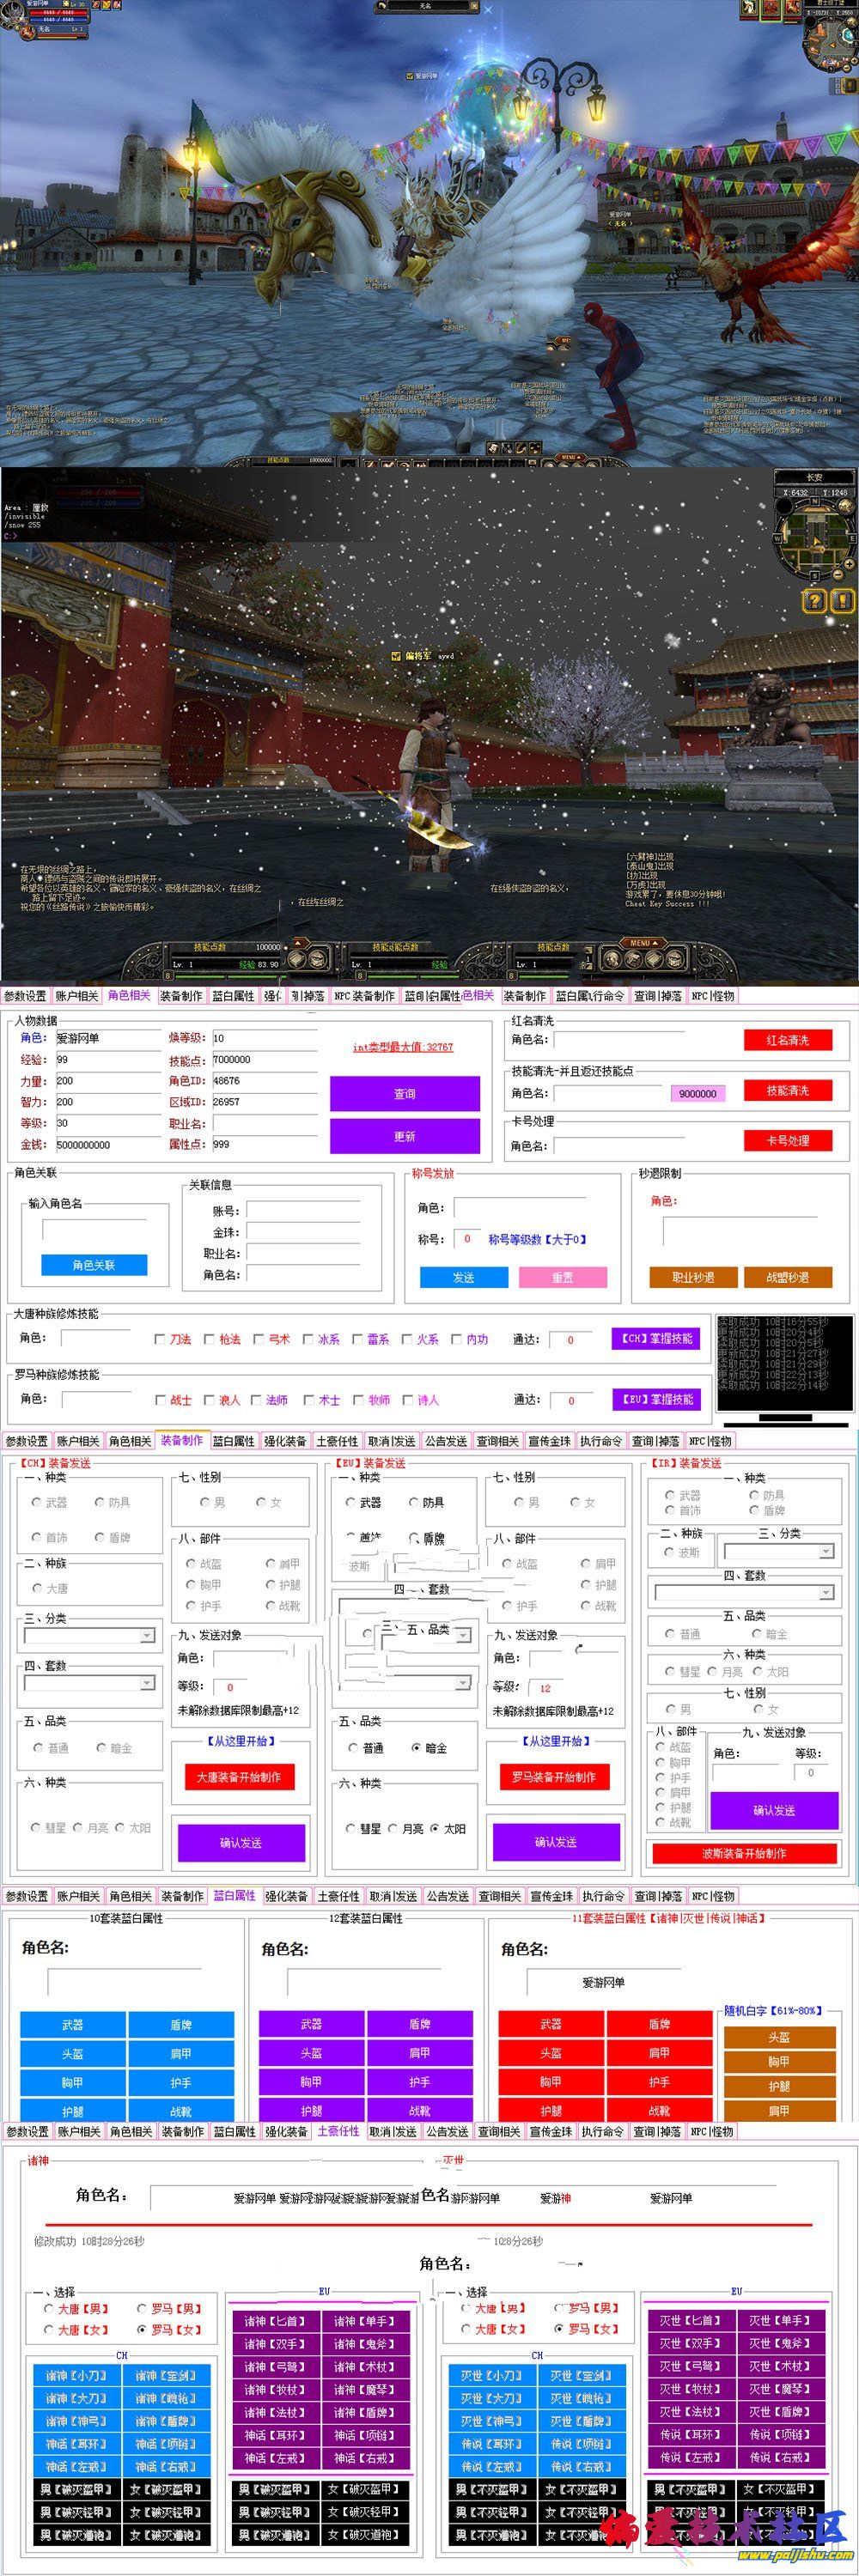The width and height of the screenshot is (859, 2576).
Task: Click the 金钱 field showing 5000000000
Action: pyautogui.click(x=107, y=1144)
